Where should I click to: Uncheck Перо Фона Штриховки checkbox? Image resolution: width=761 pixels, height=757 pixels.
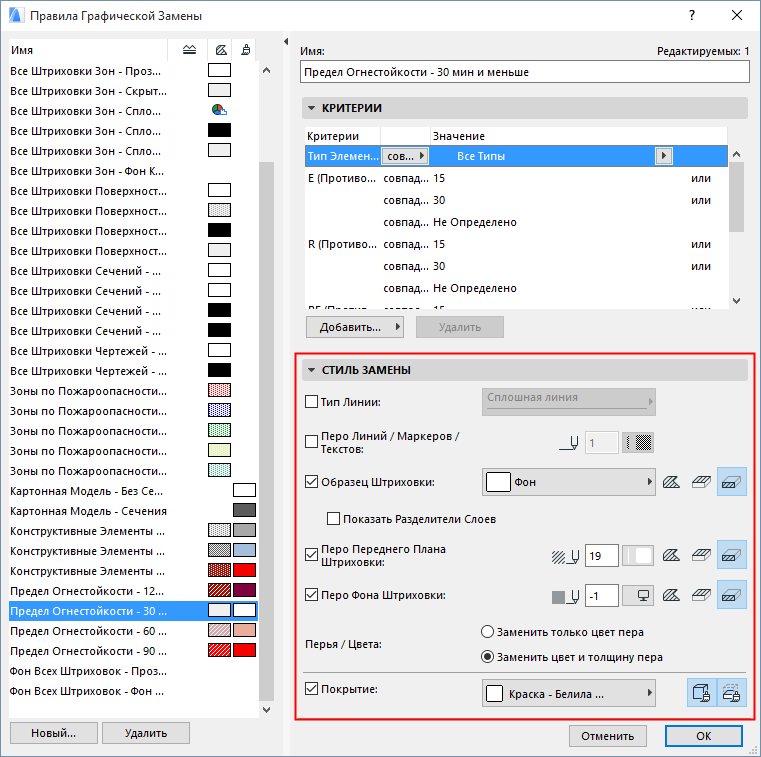pyautogui.click(x=311, y=594)
